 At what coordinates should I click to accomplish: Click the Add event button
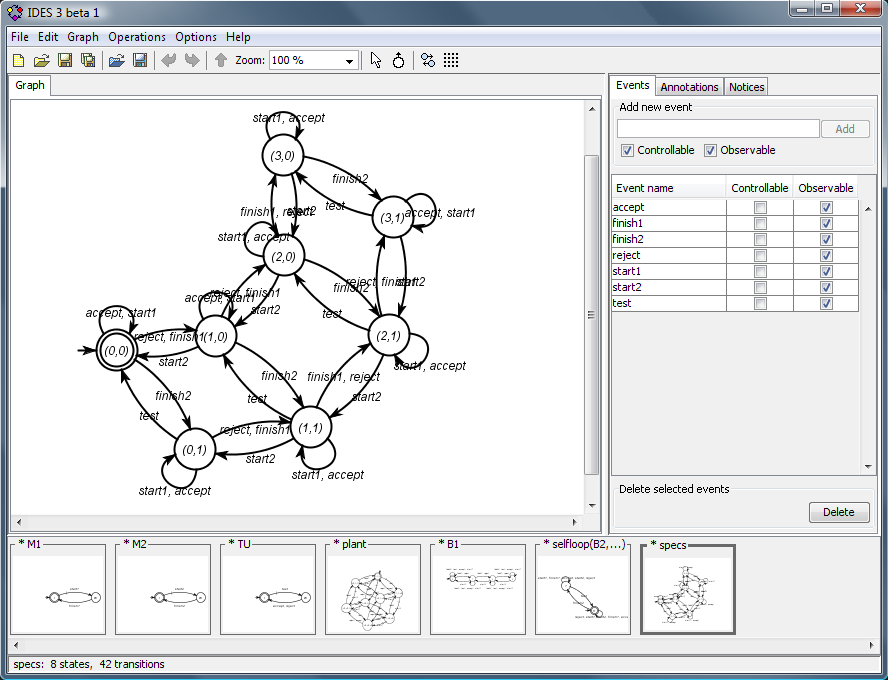[845, 129]
